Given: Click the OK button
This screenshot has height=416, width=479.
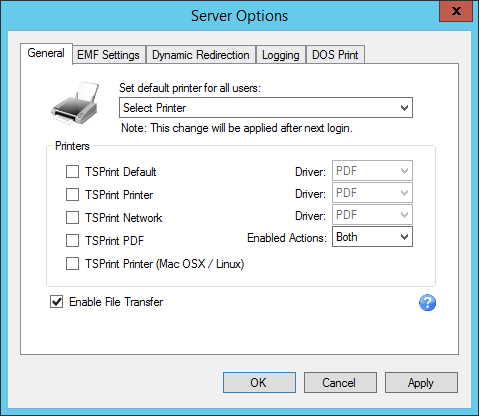Looking at the screenshot, I should 259,382.
